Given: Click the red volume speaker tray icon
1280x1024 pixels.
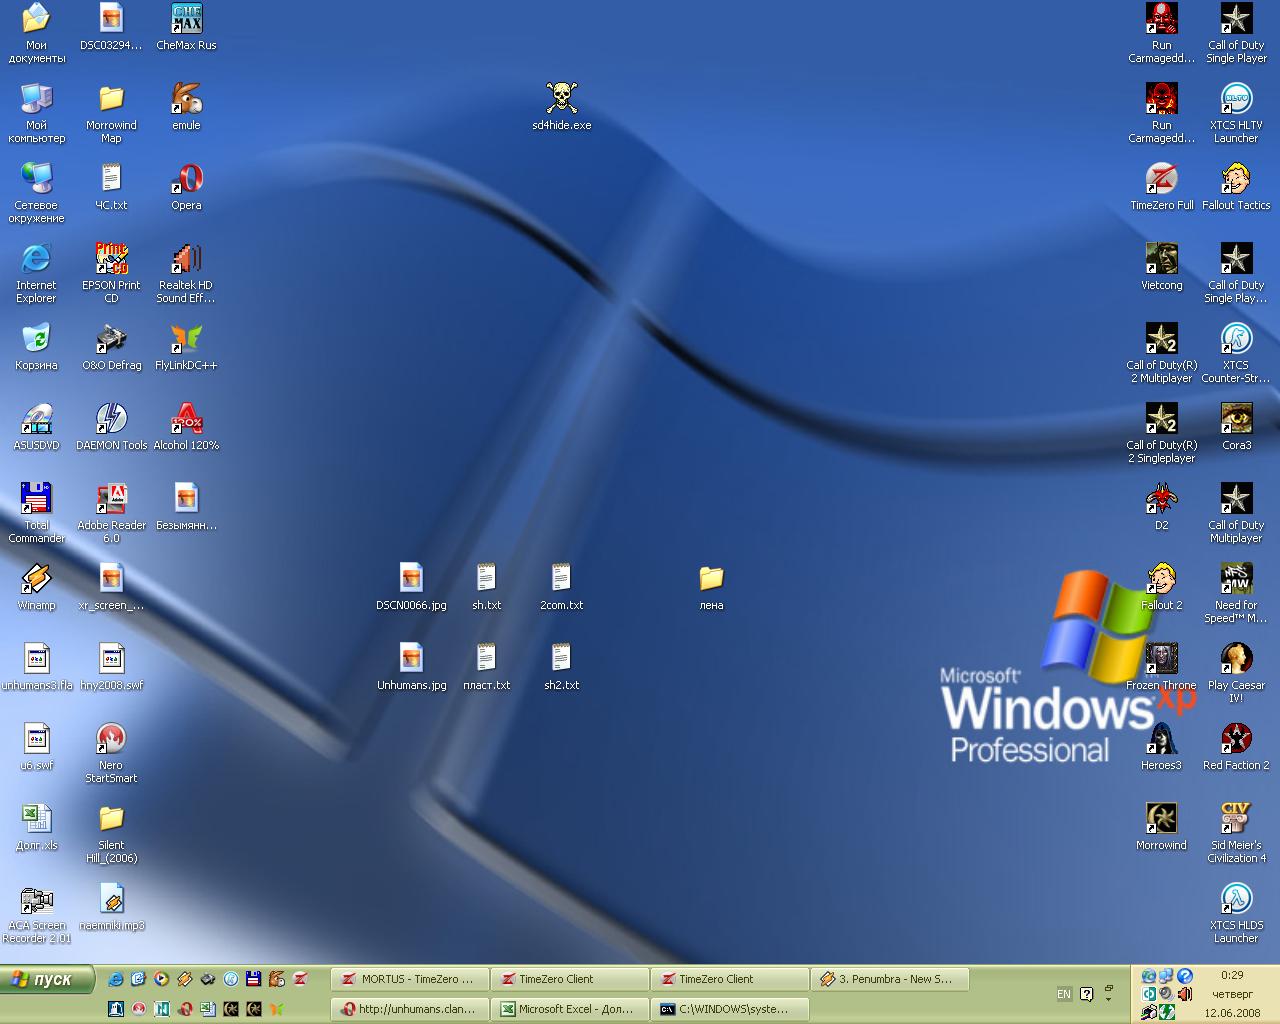Looking at the screenshot, I should tap(1185, 994).
